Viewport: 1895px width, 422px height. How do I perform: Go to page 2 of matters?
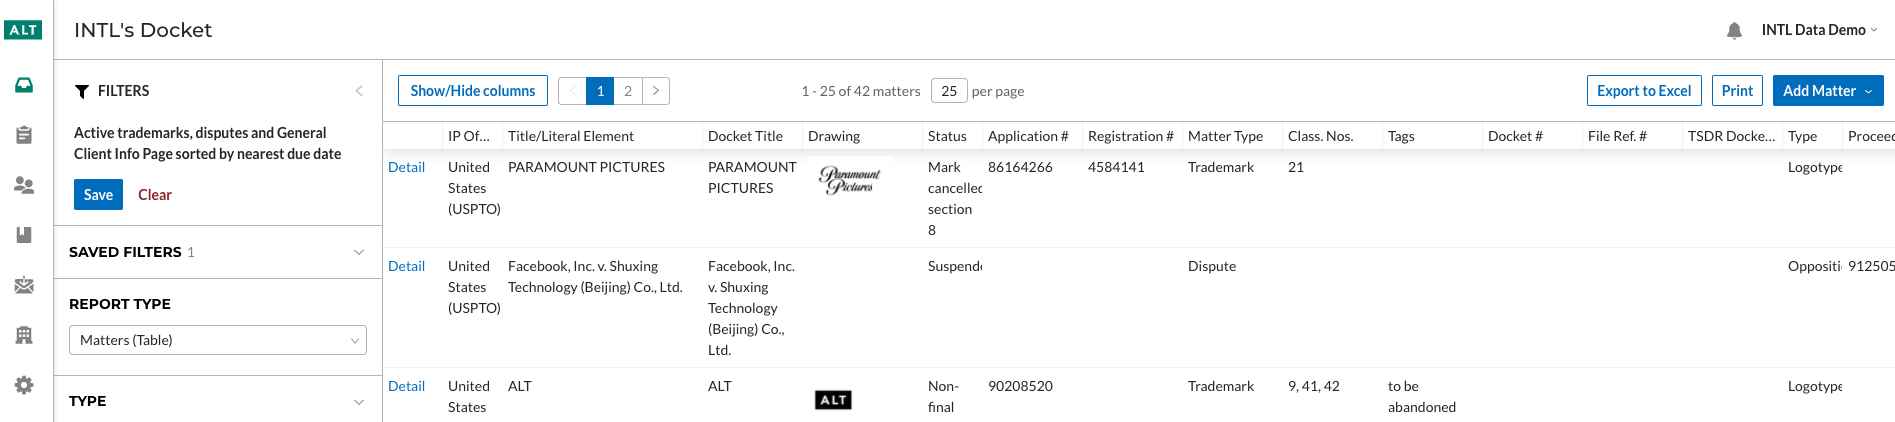click(628, 91)
